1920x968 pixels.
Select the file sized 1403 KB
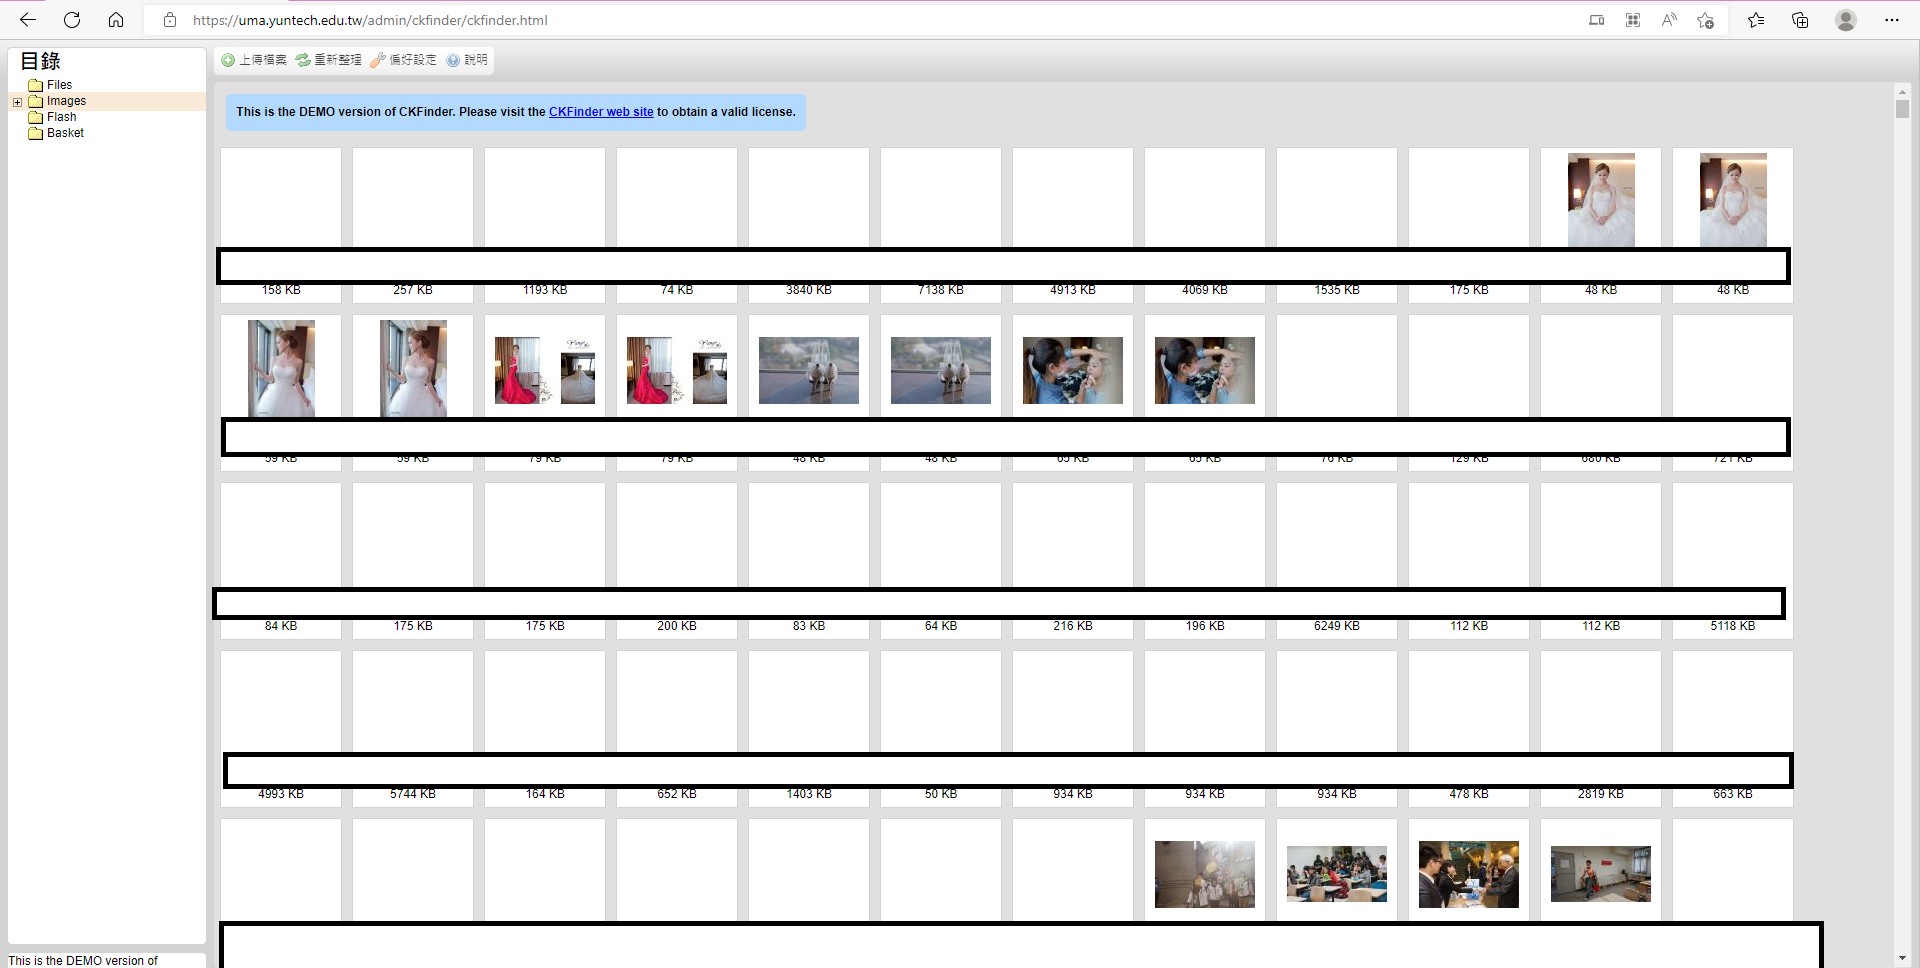809,729
